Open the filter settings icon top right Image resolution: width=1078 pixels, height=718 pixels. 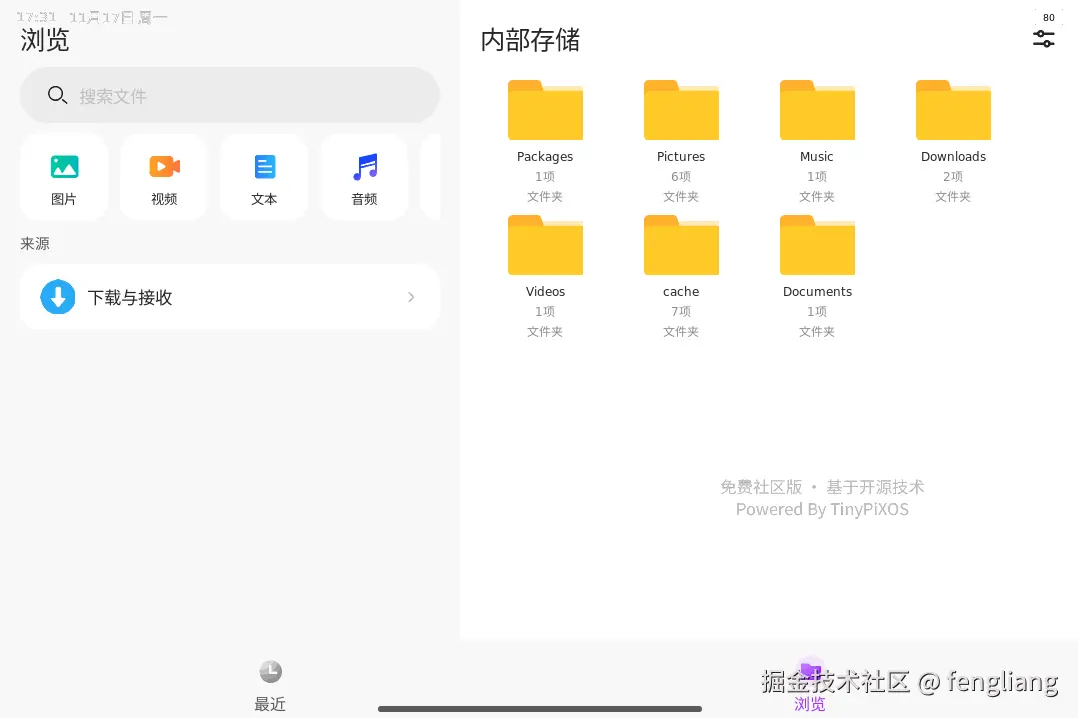[x=1043, y=38]
